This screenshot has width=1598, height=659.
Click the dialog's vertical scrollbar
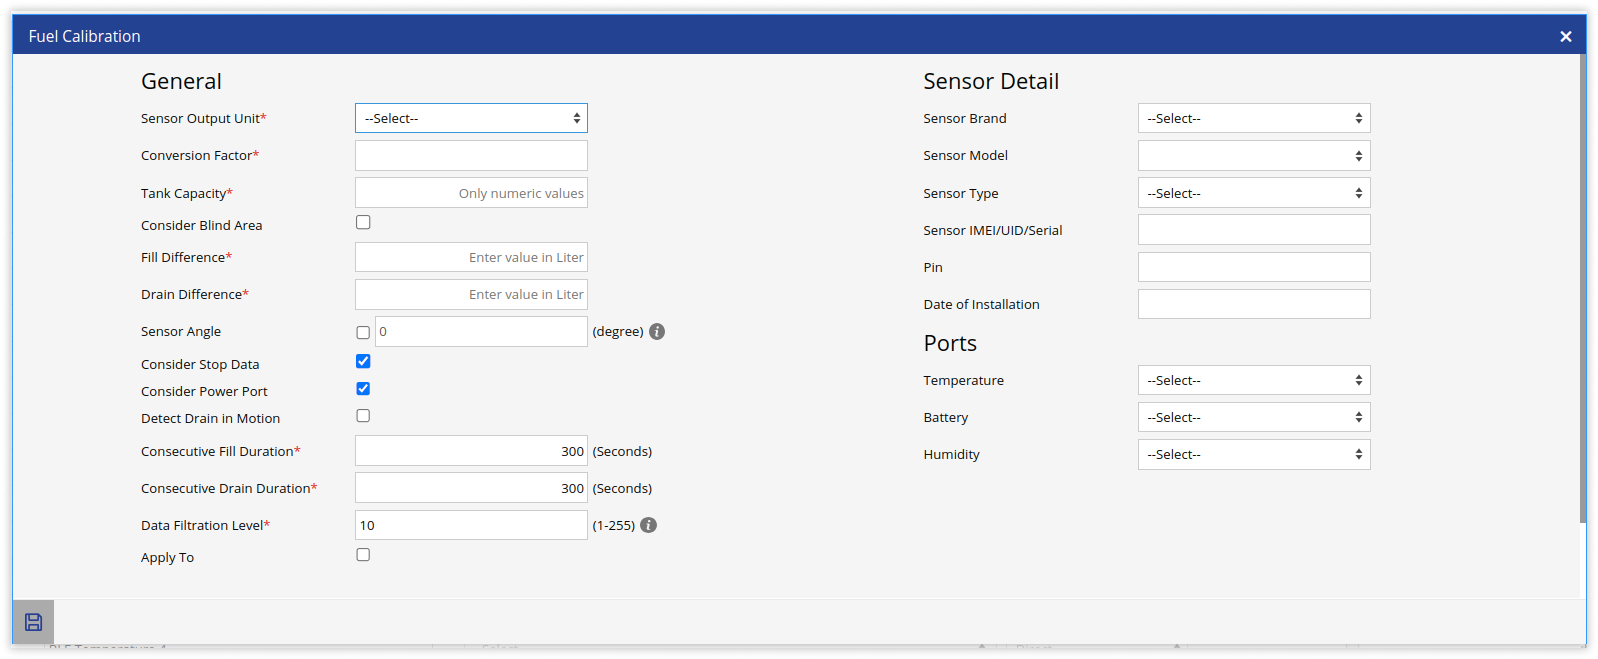pos(1582,290)
